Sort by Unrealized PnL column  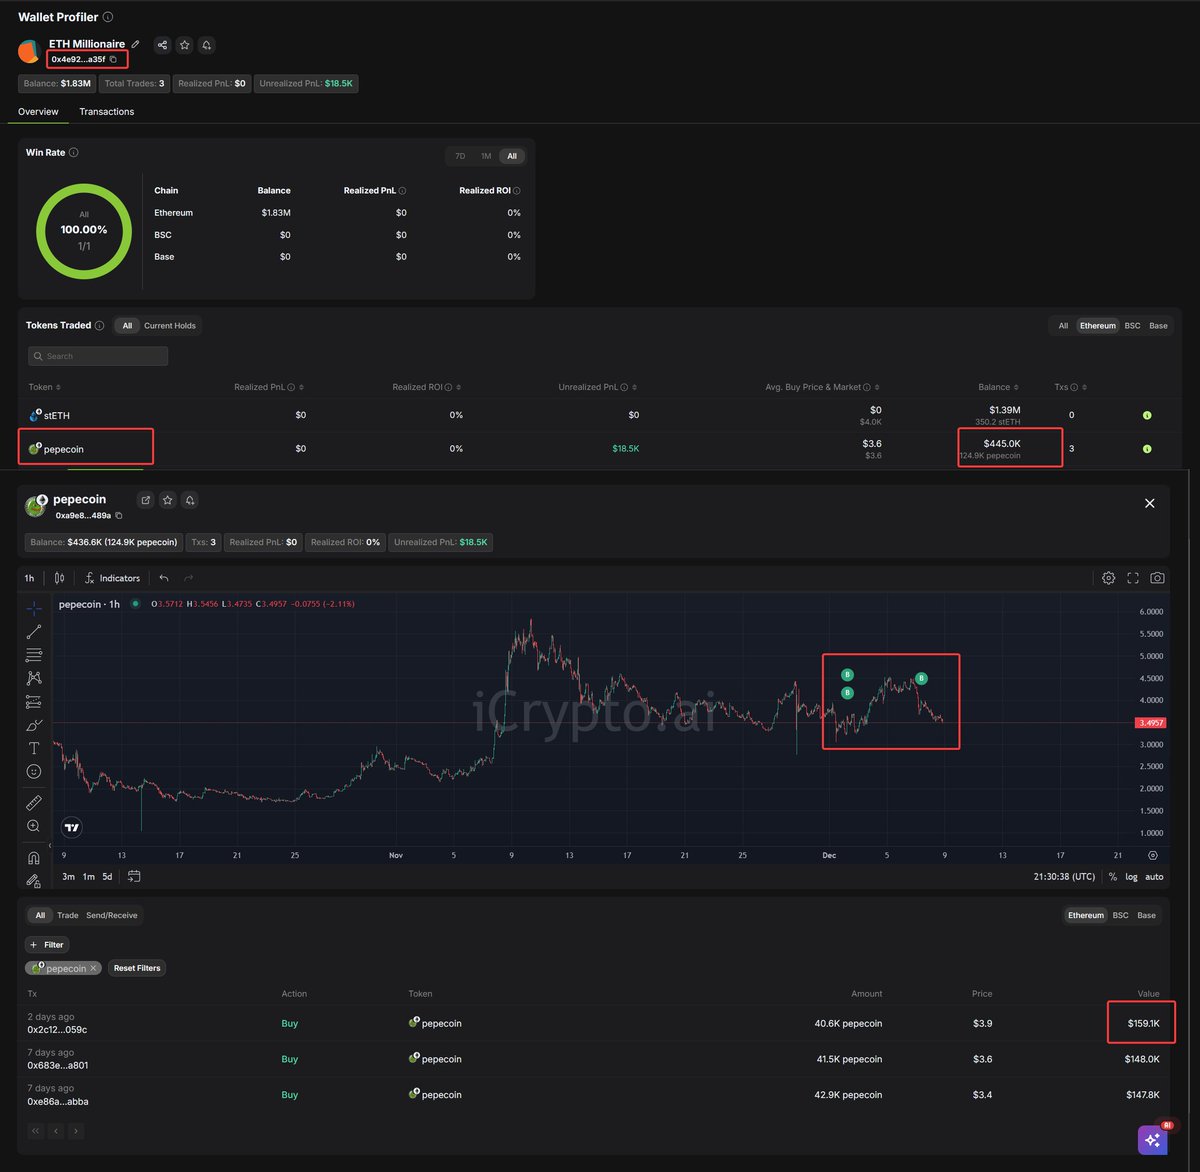598,387
